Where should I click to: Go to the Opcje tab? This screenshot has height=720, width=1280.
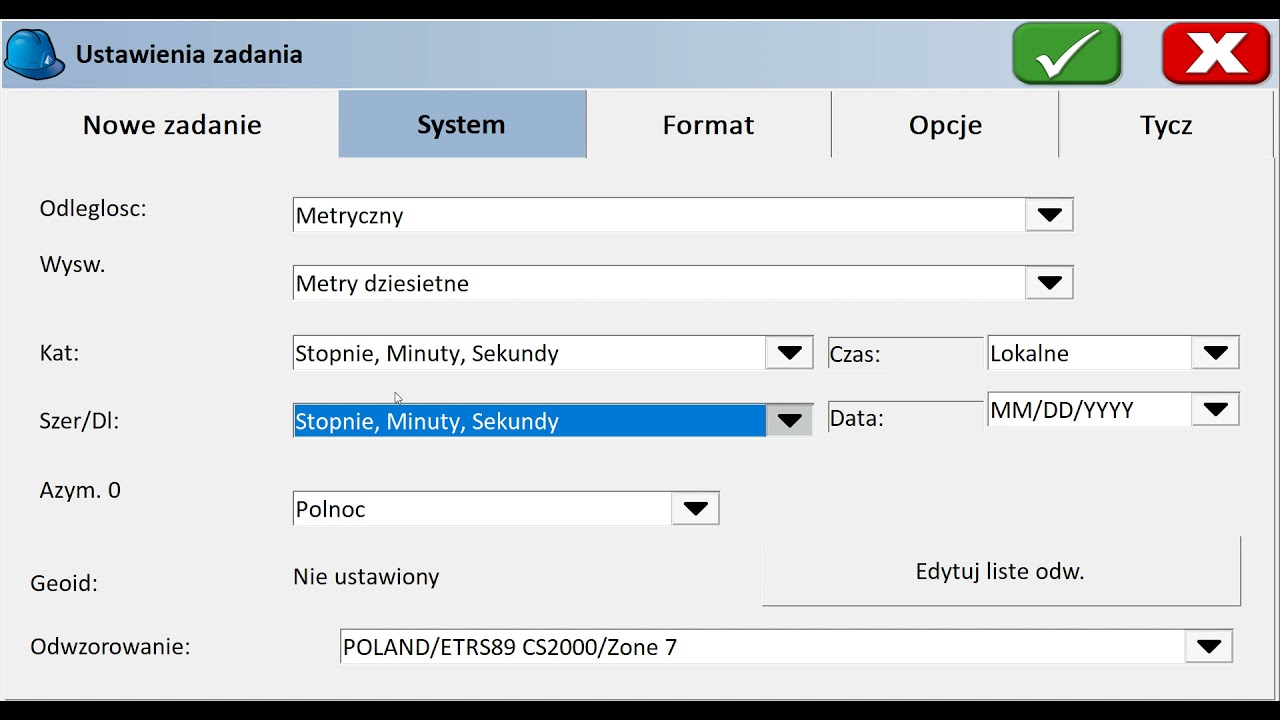pos(945,125)
